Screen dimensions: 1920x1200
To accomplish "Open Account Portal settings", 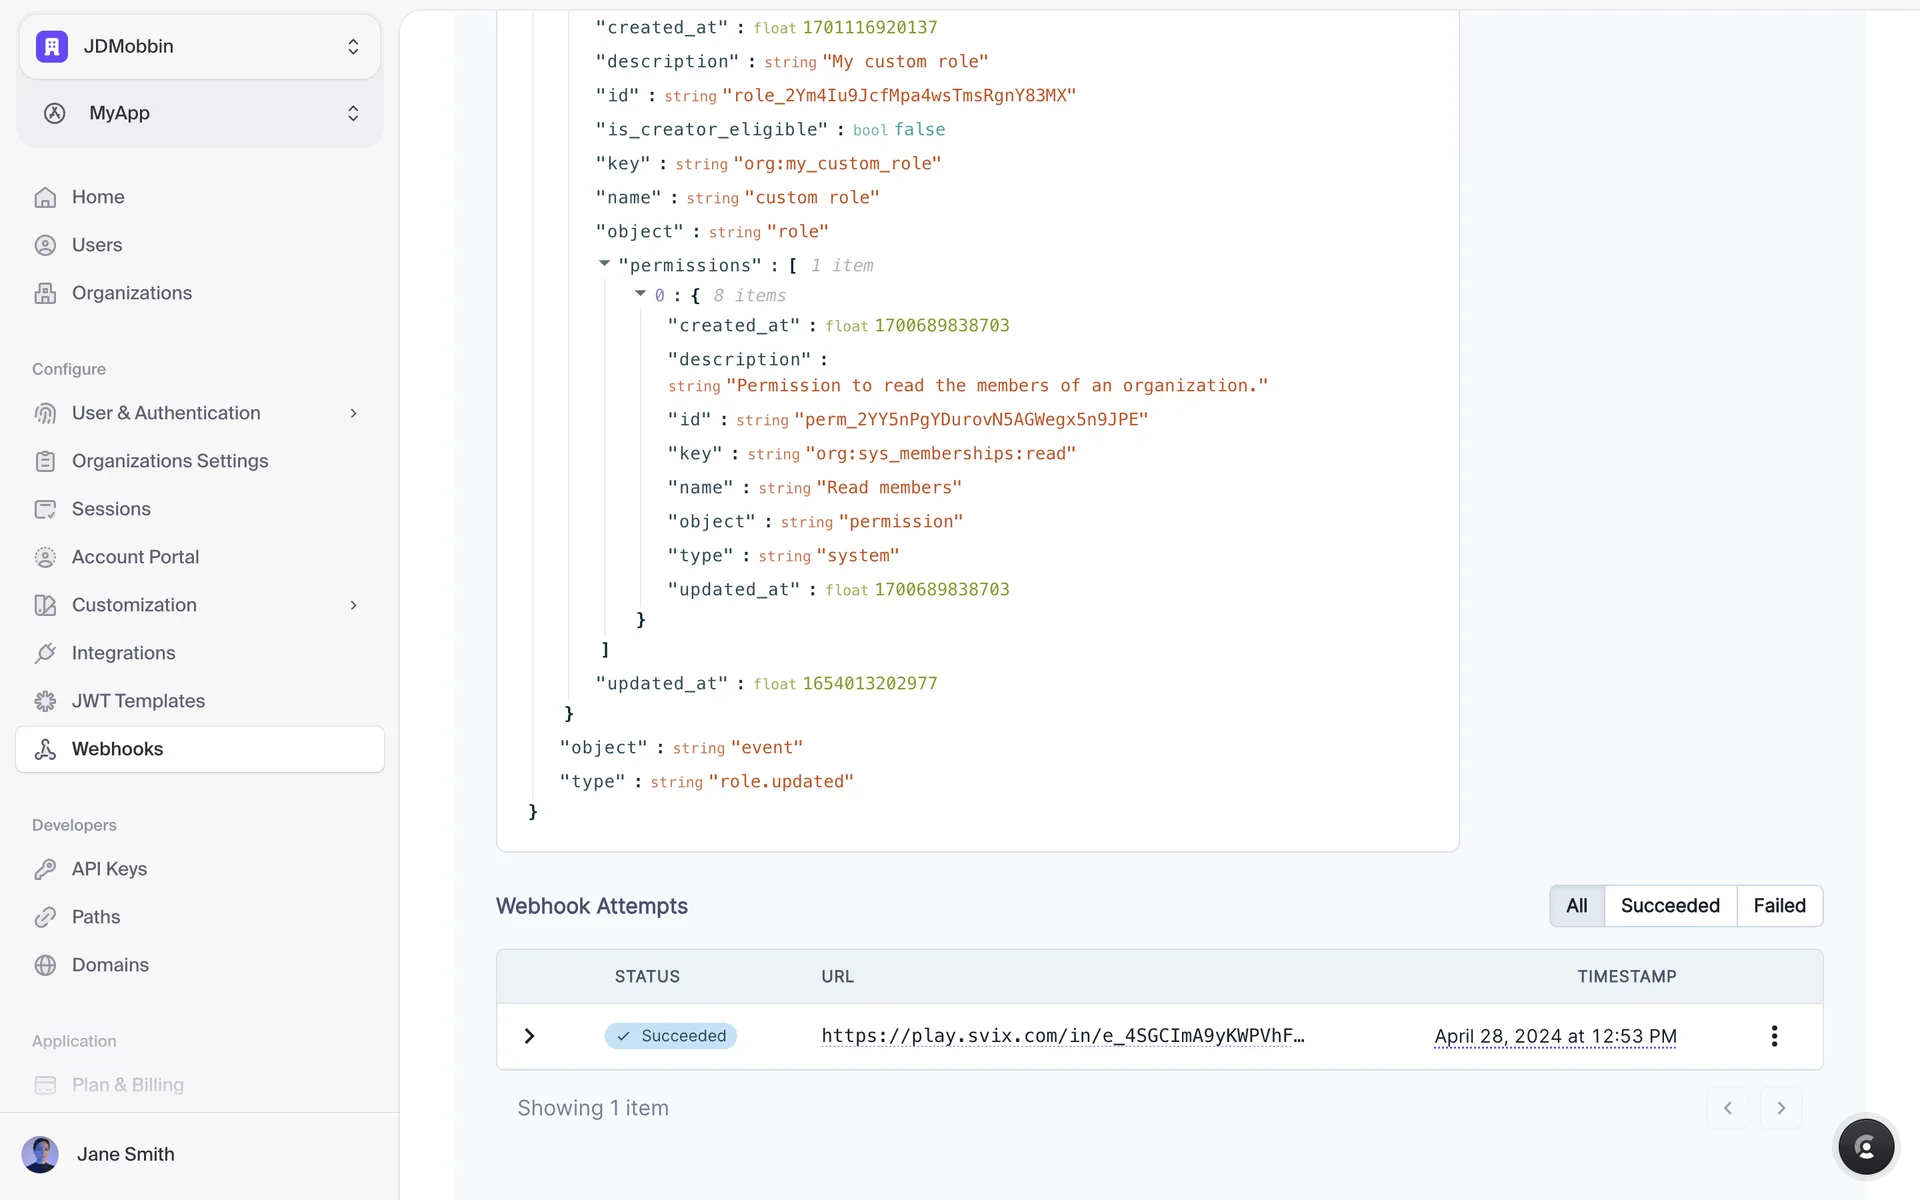I will (x=135, y=557).
